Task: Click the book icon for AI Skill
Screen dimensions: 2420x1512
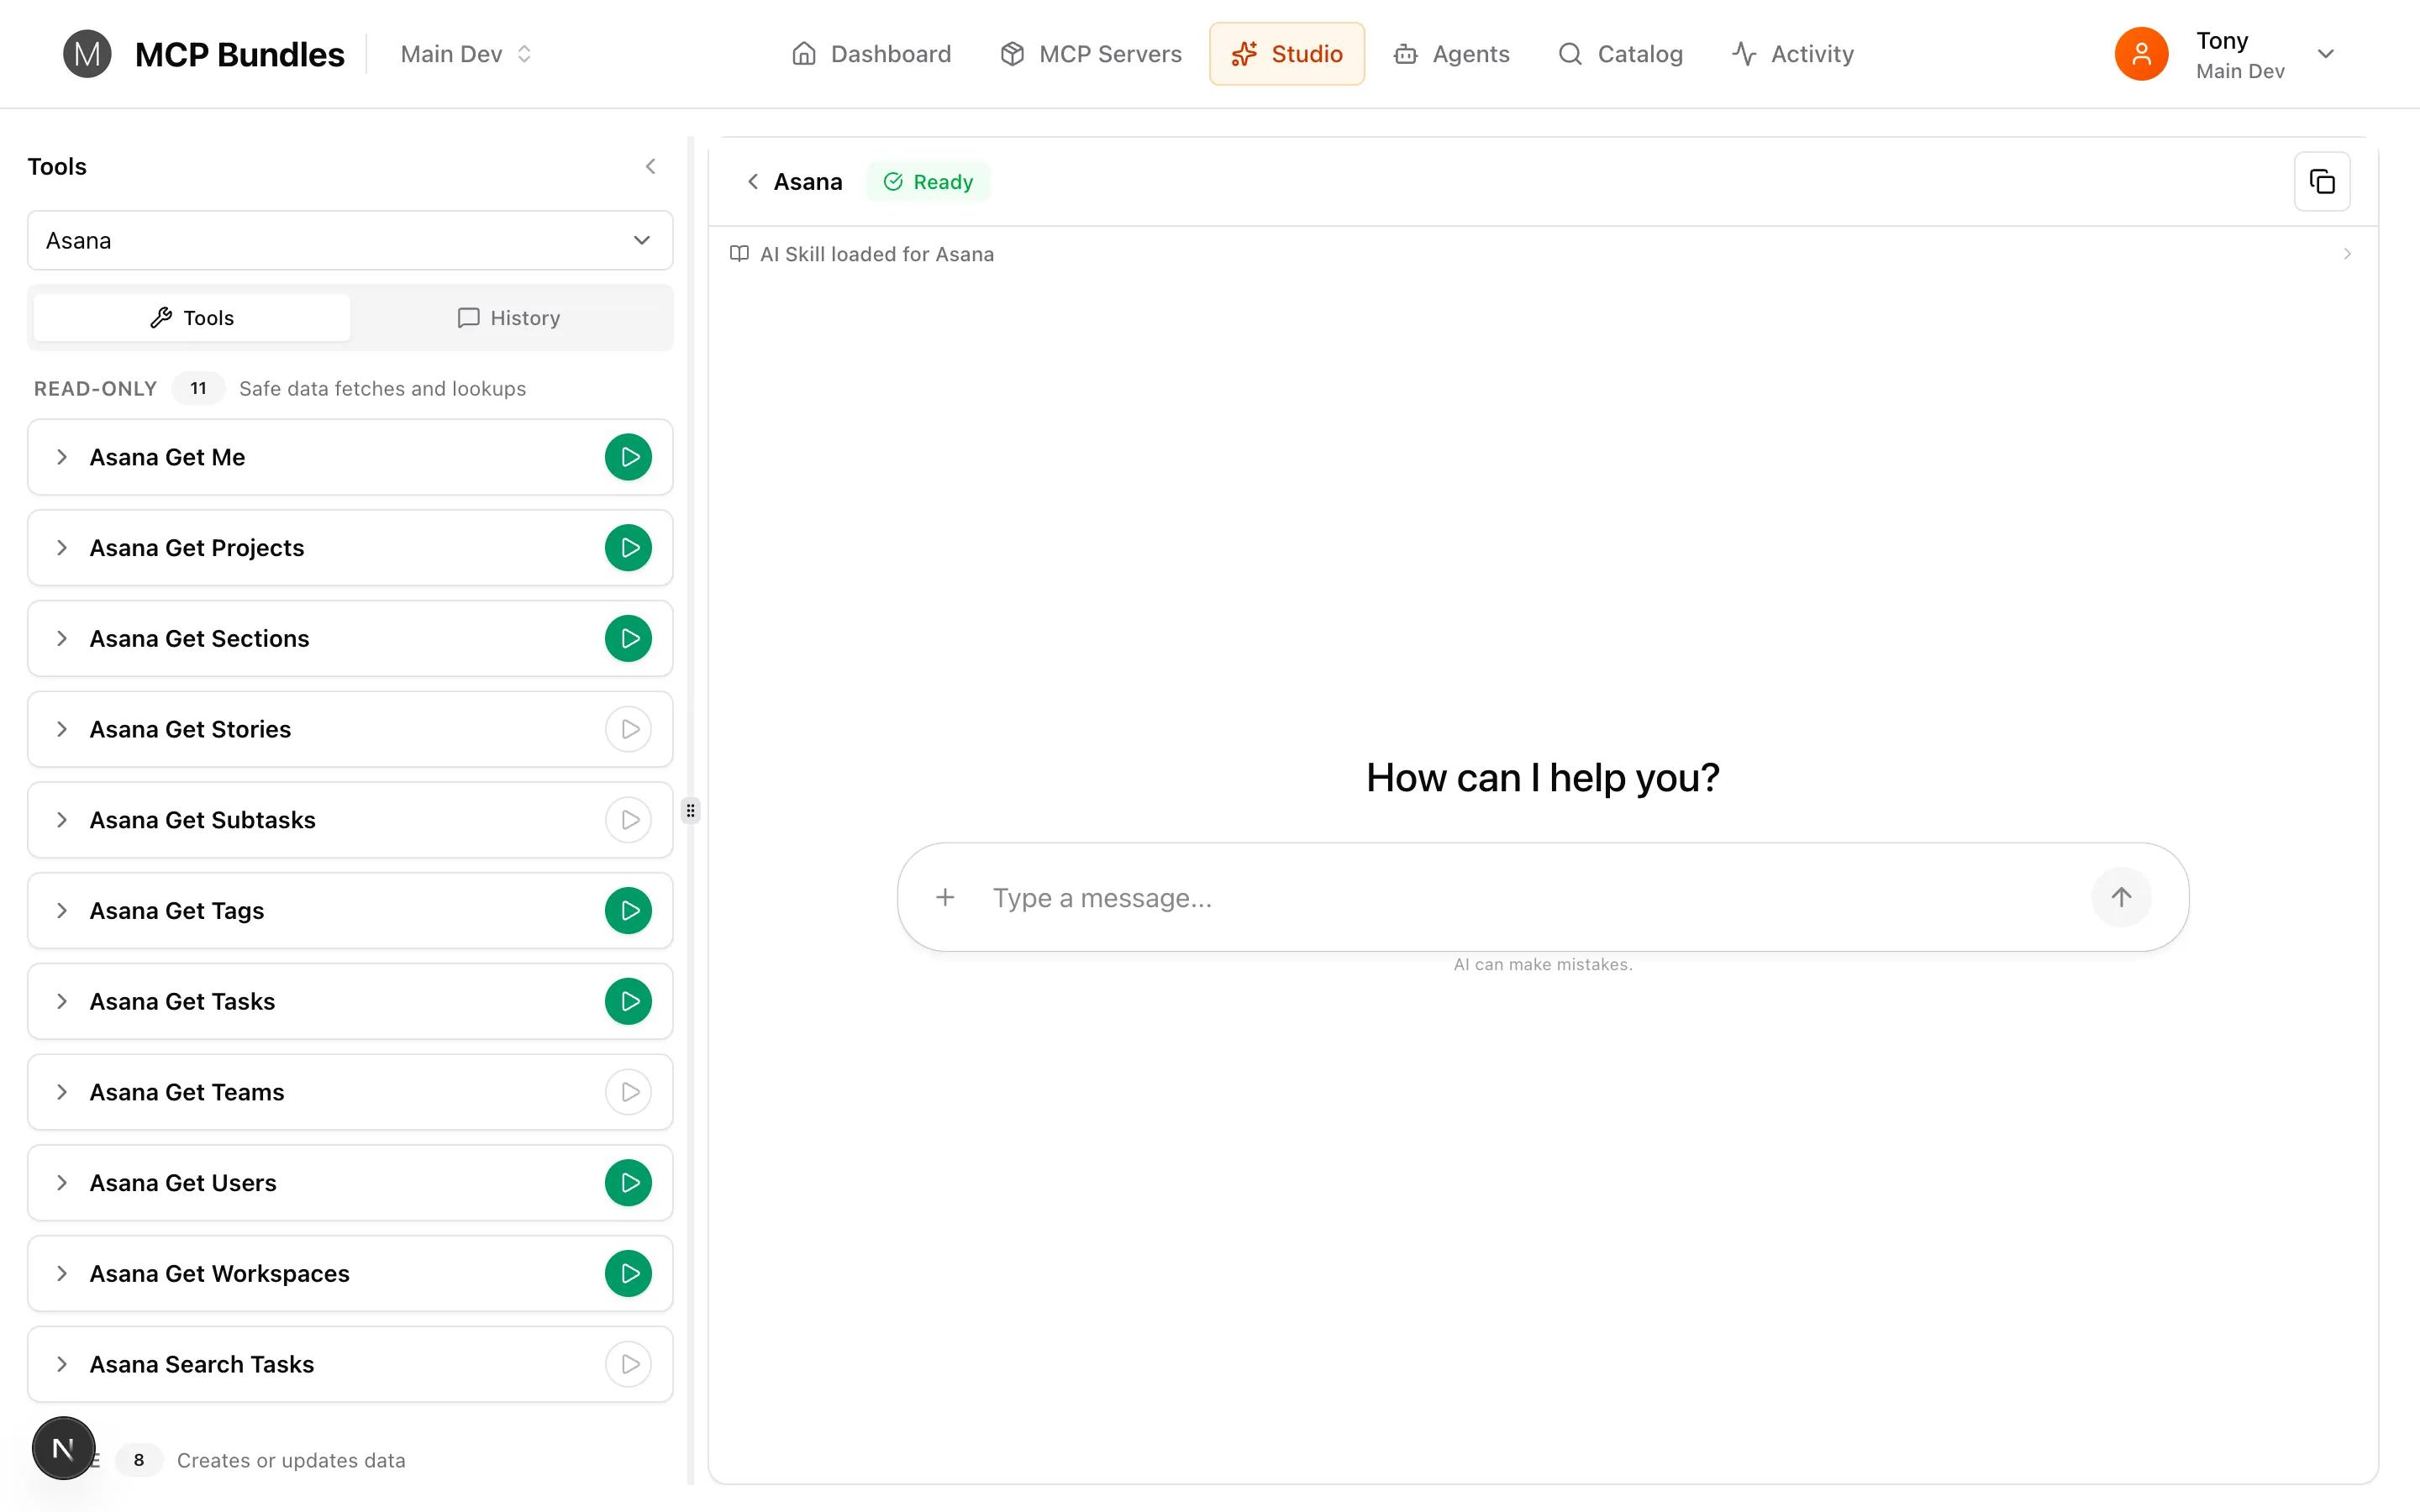Action: (739, 254)
